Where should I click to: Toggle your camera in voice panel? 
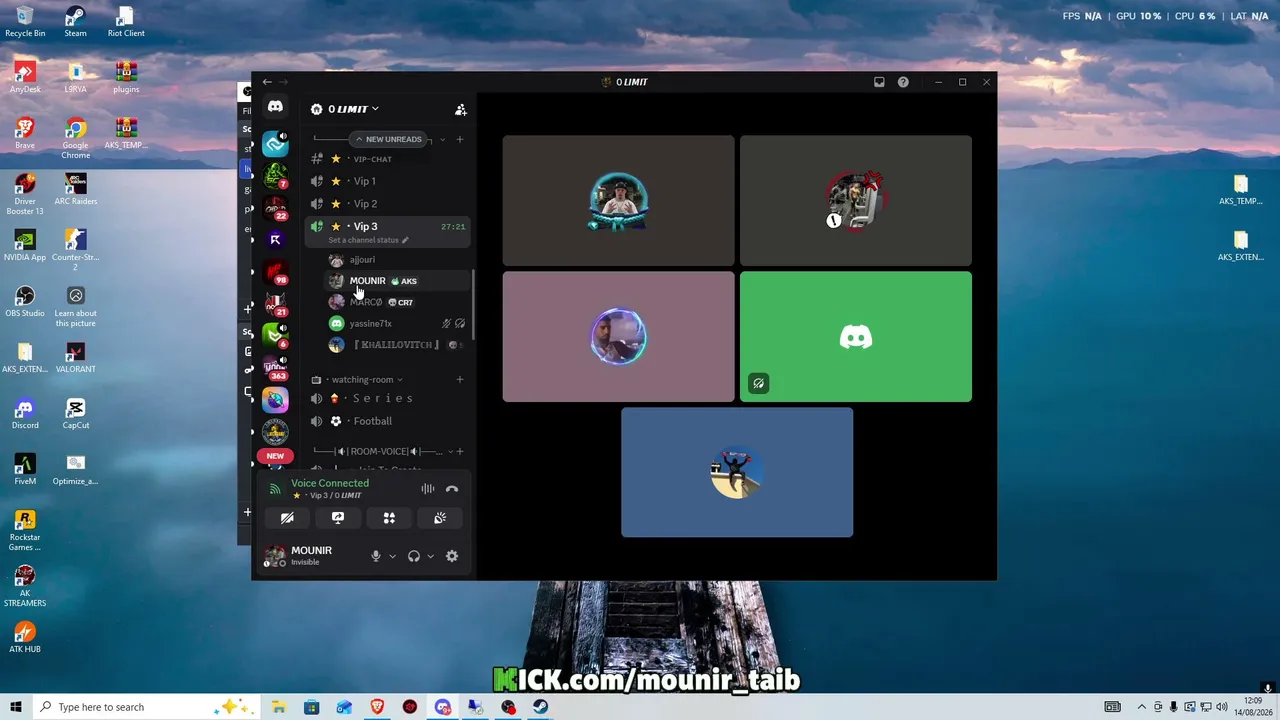(287, 518)
